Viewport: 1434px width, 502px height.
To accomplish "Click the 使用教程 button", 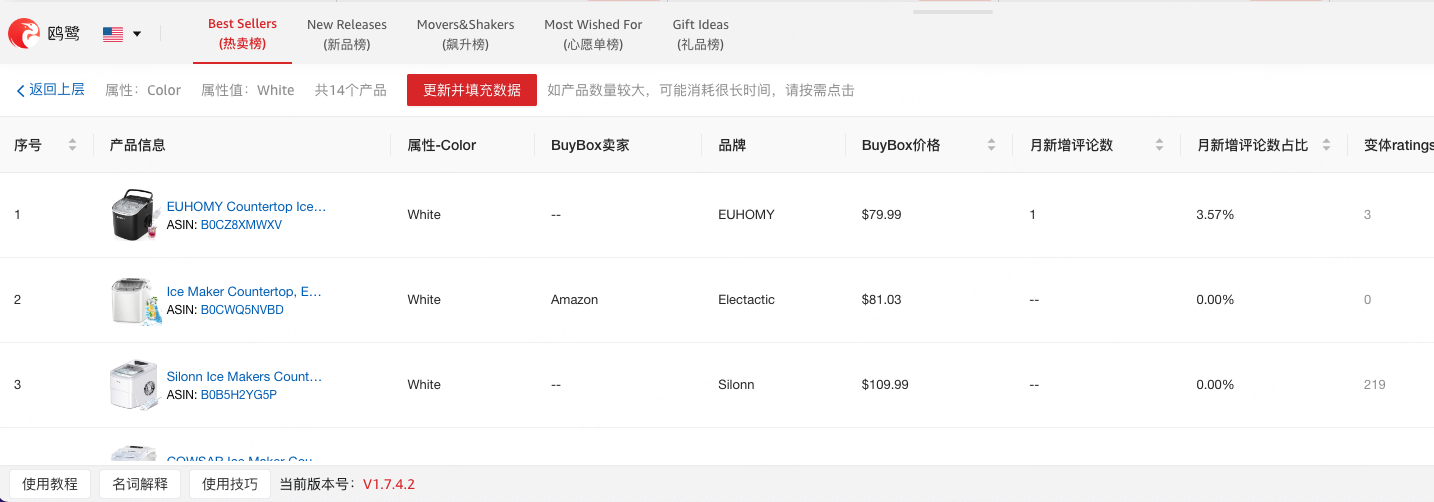I will tap(50, 484).
